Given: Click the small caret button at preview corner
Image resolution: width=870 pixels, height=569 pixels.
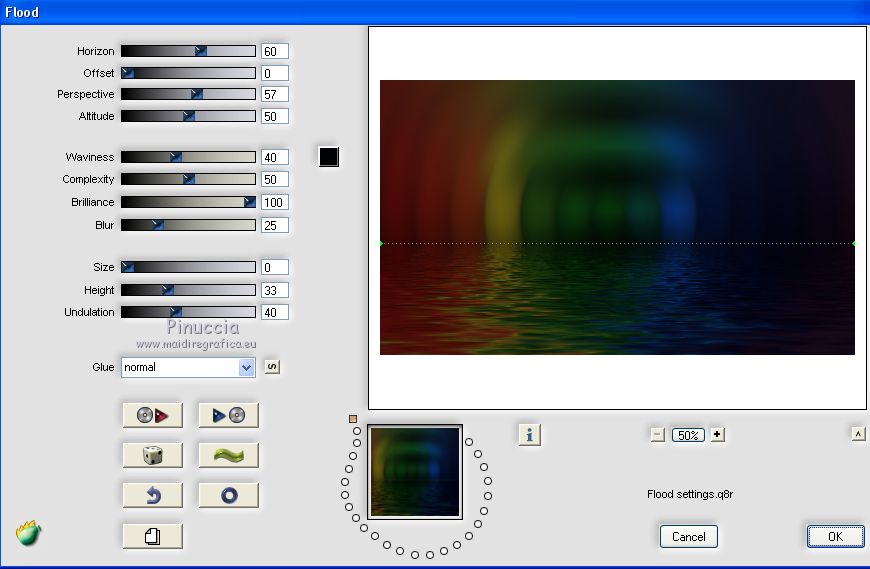Looking at the screenshot, I should tap(858, 434).
